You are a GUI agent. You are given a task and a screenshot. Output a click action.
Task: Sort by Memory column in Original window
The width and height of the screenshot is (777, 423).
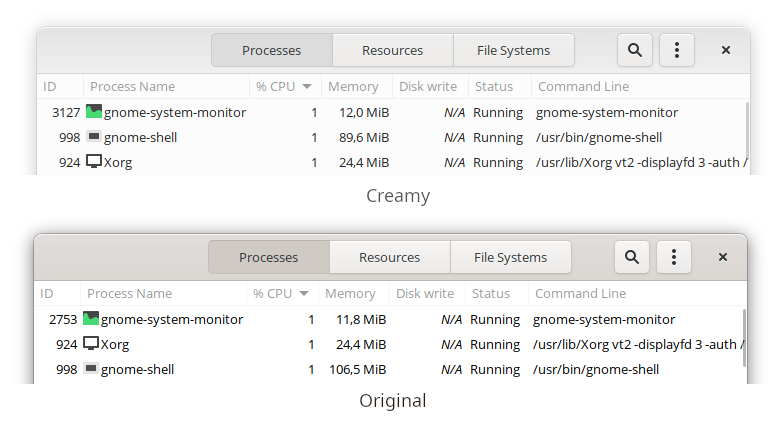click(354, 294)
